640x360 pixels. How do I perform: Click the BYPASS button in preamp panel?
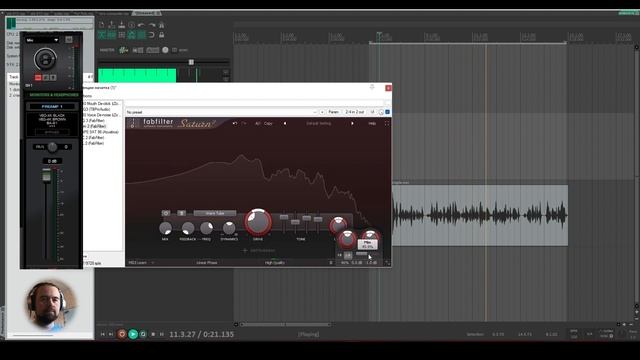click(52, 132)
